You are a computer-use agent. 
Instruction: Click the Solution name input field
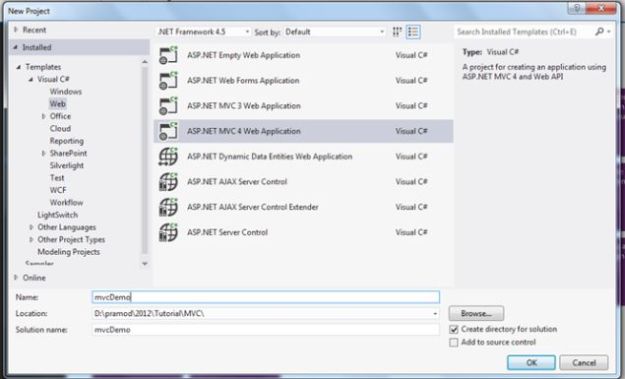pyautogui.click(x=266, y=330)
